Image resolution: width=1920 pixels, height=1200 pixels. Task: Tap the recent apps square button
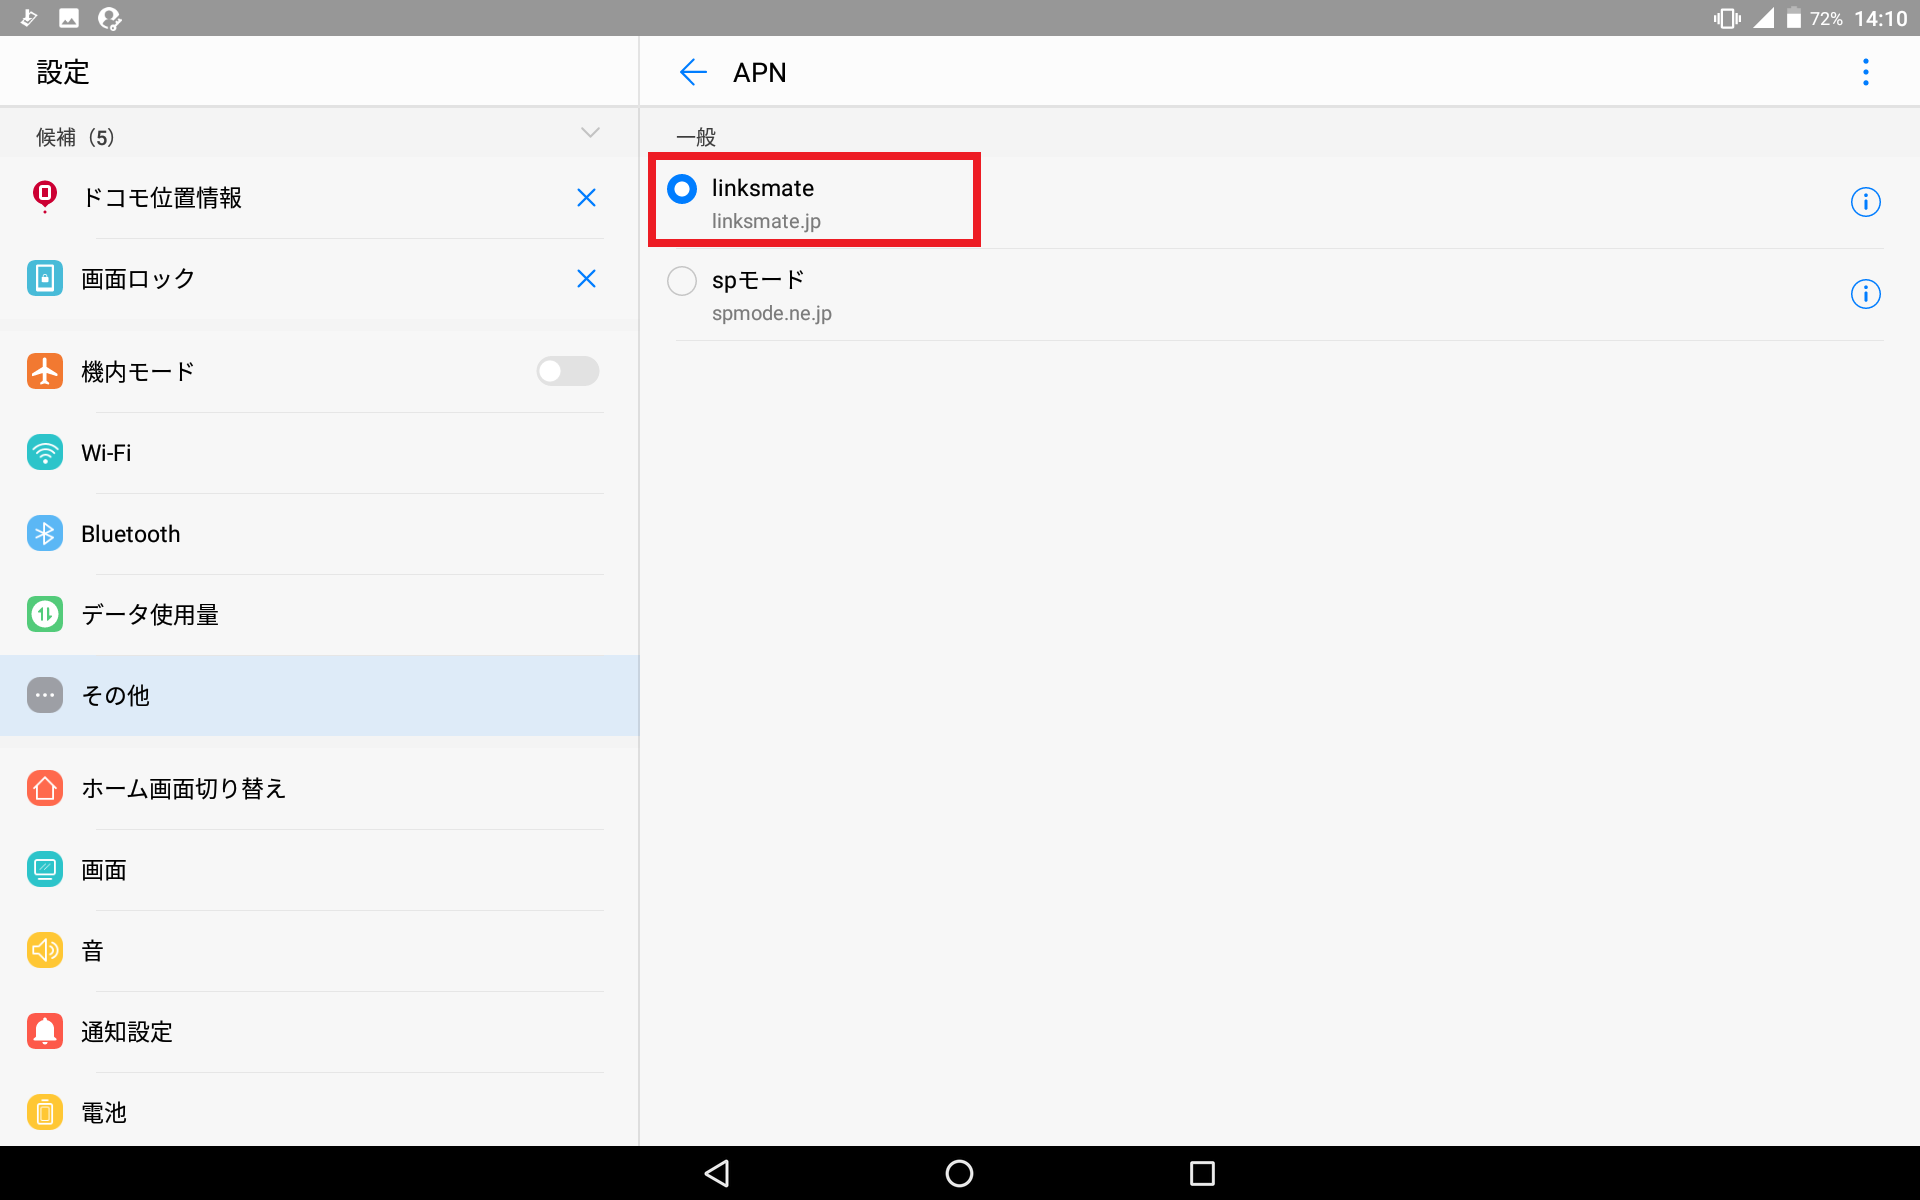tap(1202, 1173)
